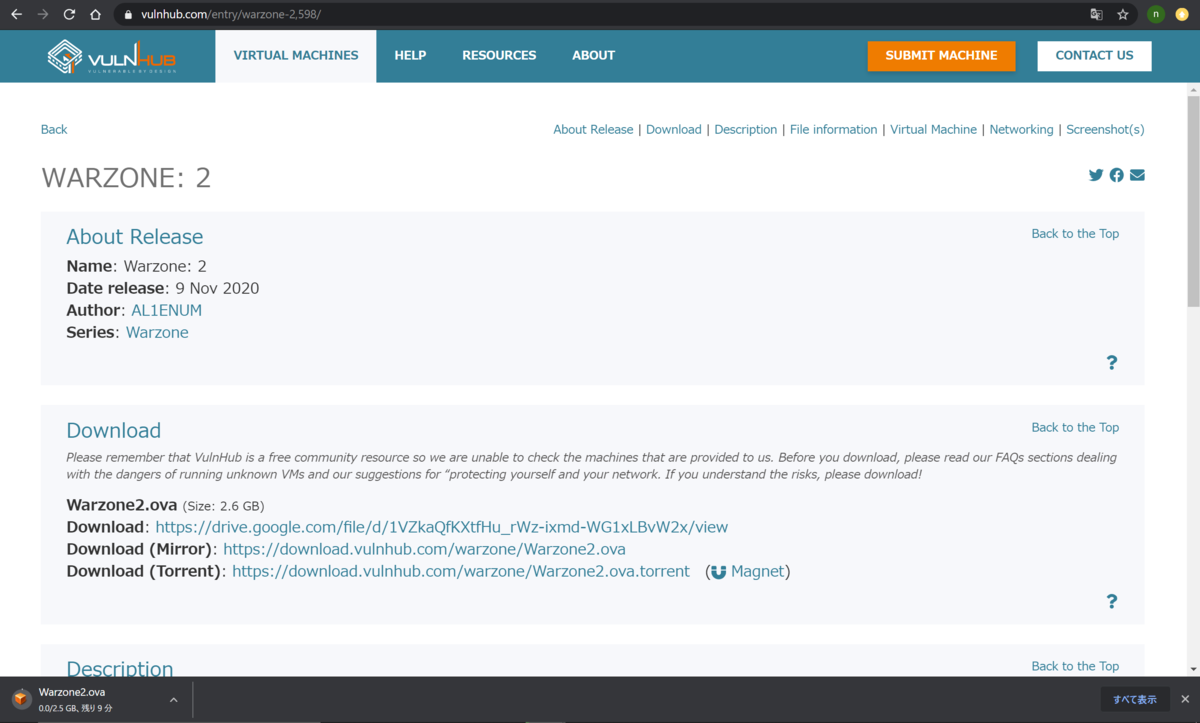Screen dimensions: 1200x723
Task: Jump to the Description anchor link
Action: (746, 129)
